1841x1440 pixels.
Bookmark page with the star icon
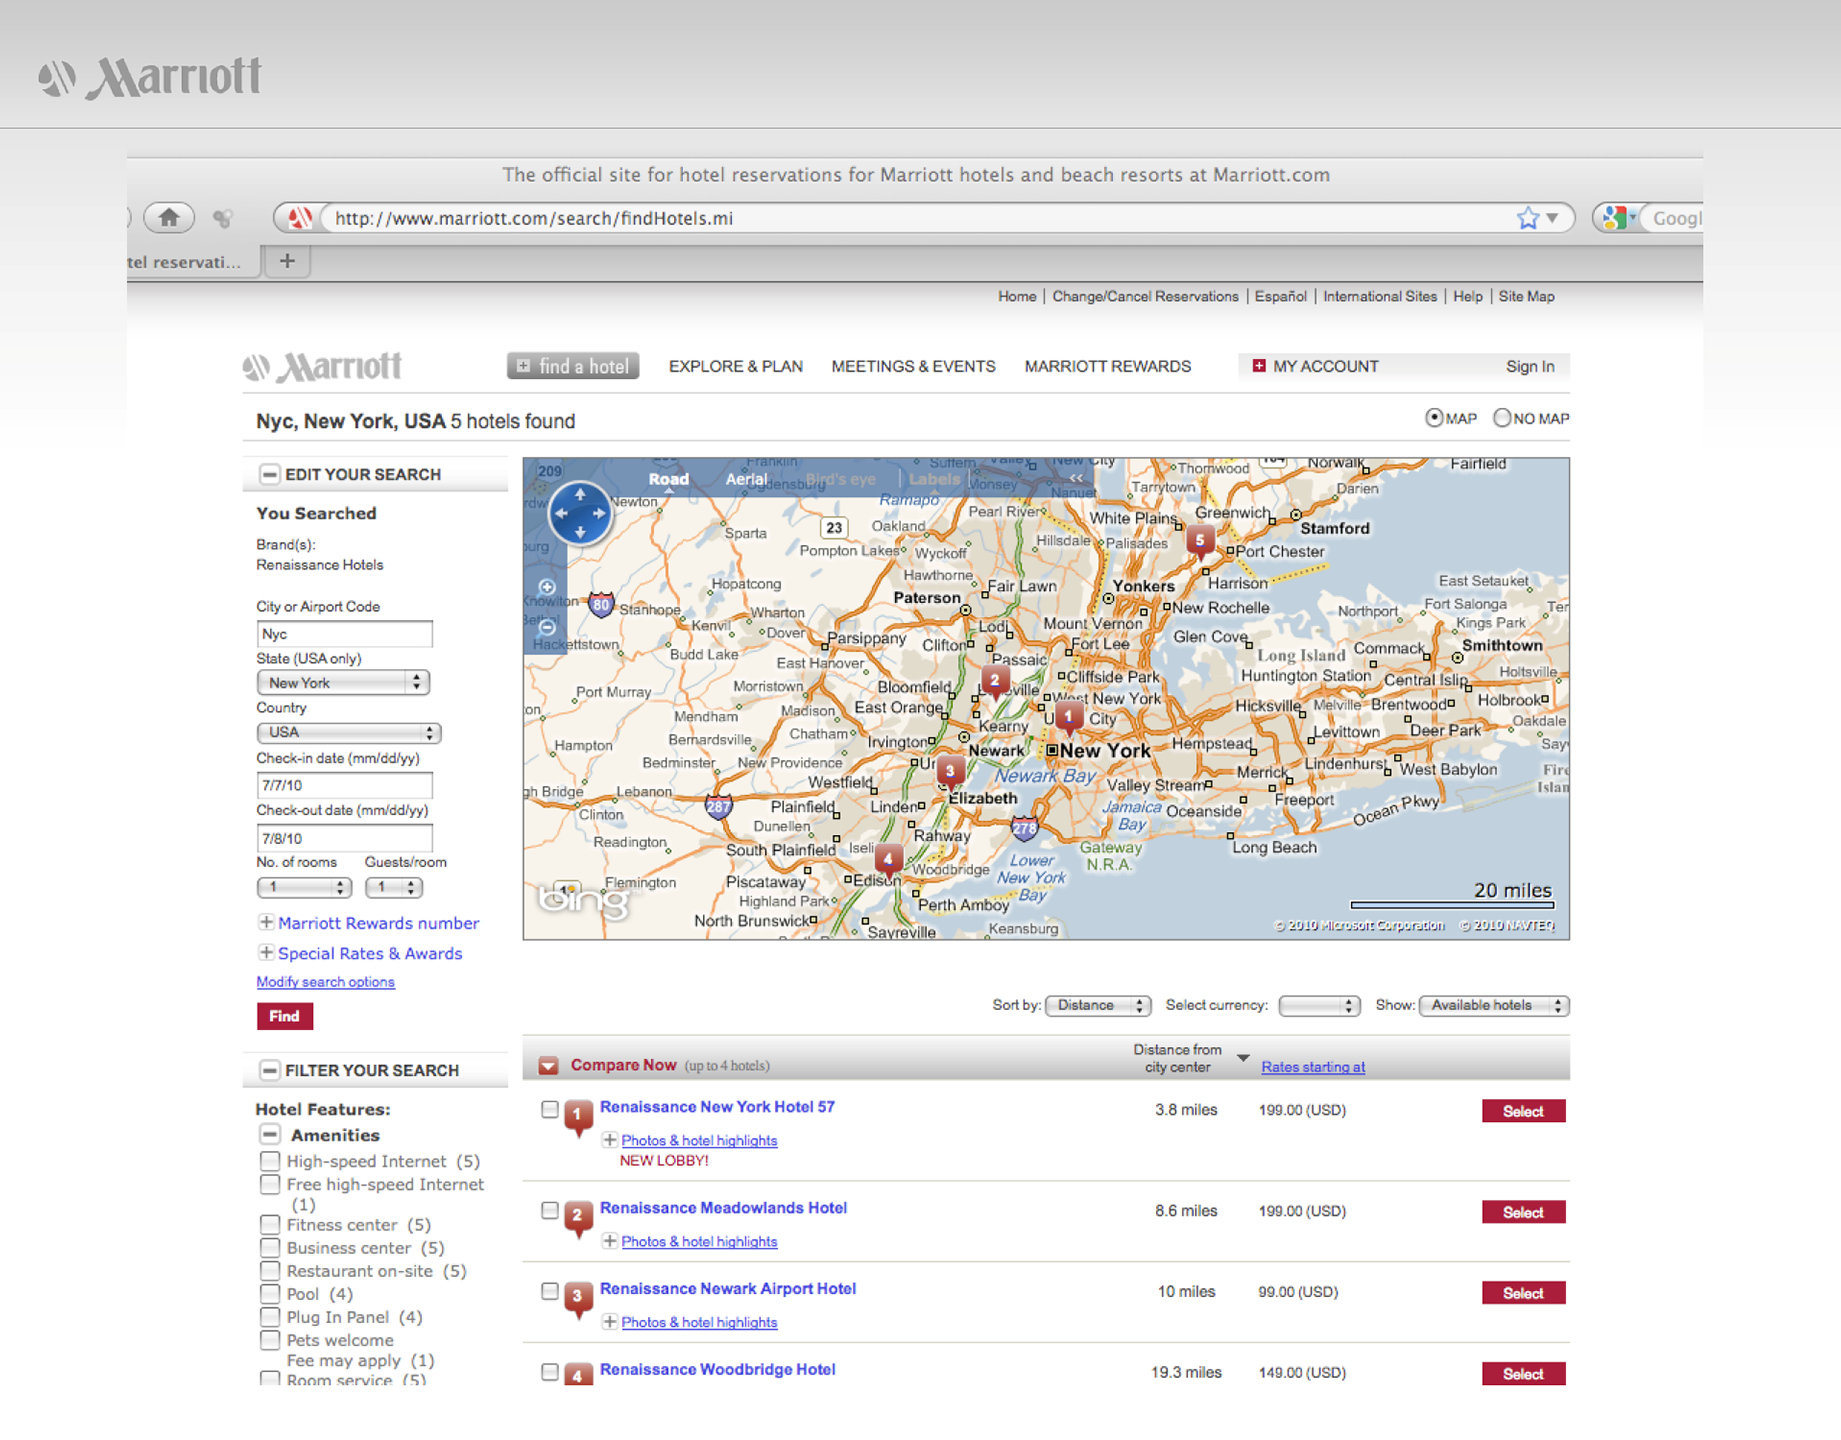click(1527, 218)
